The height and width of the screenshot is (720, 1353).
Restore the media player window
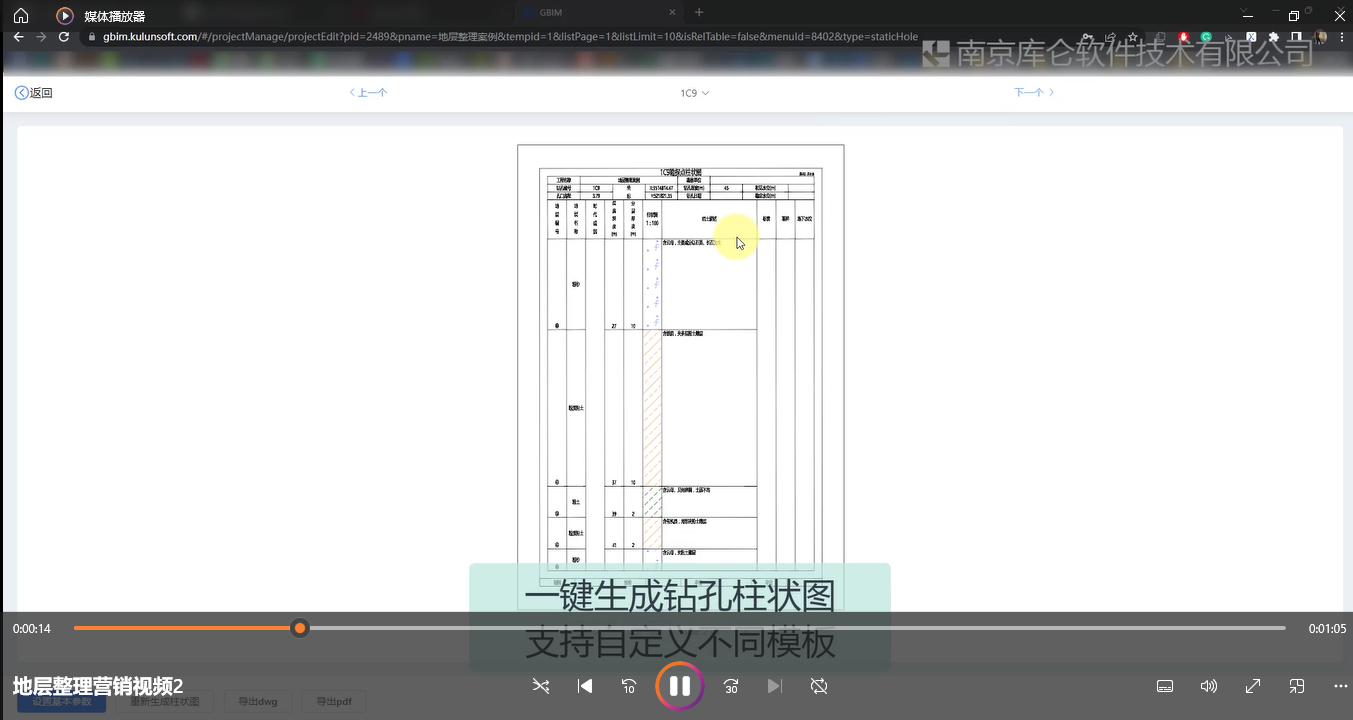pyautogui.click(x=1293, y=16)
